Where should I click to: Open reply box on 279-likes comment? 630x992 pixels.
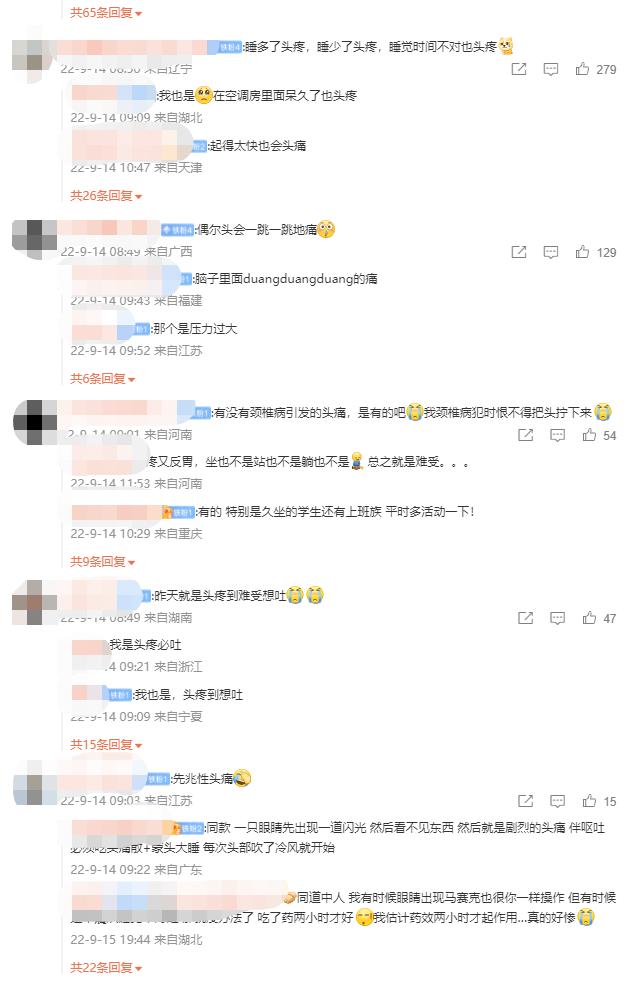tap(551, 69)
